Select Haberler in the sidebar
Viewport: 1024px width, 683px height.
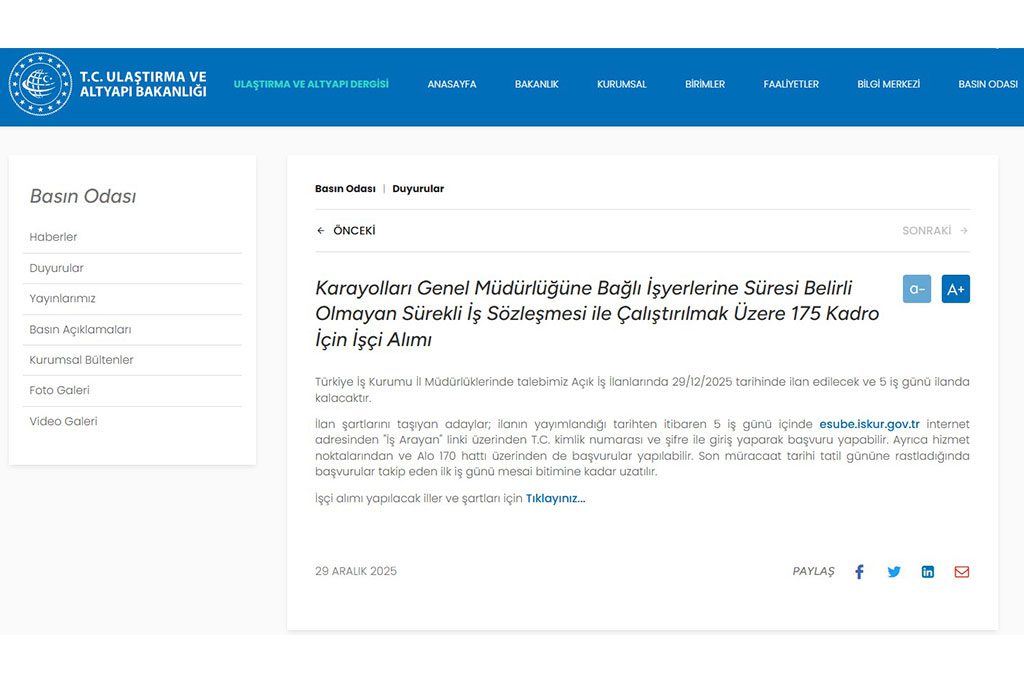click(54, 238)
